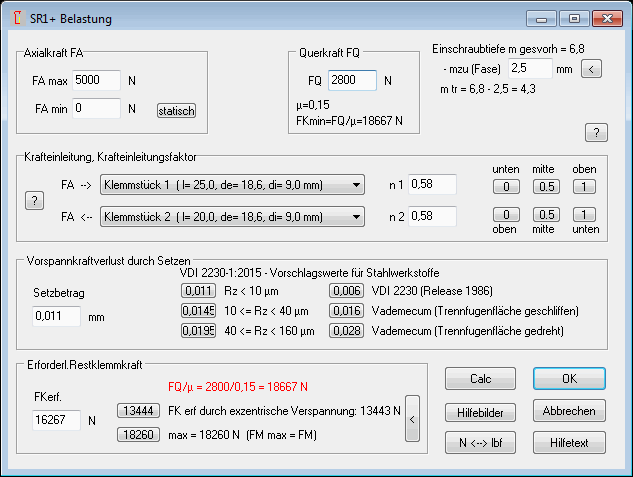Choose the 0,028 Vademecum gedreht value

pyautogui.click(x=346, y=330)
